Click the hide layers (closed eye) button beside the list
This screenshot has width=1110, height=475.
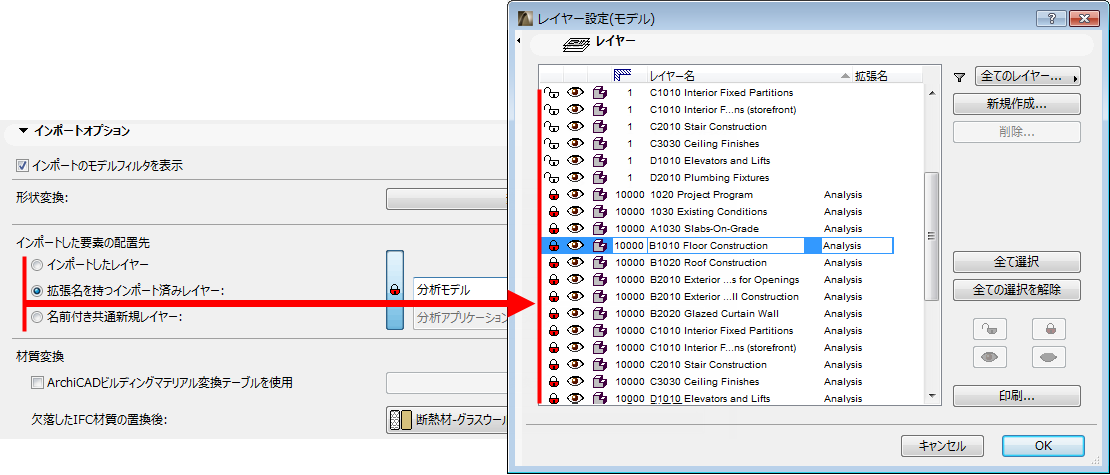pos(1048,357)
